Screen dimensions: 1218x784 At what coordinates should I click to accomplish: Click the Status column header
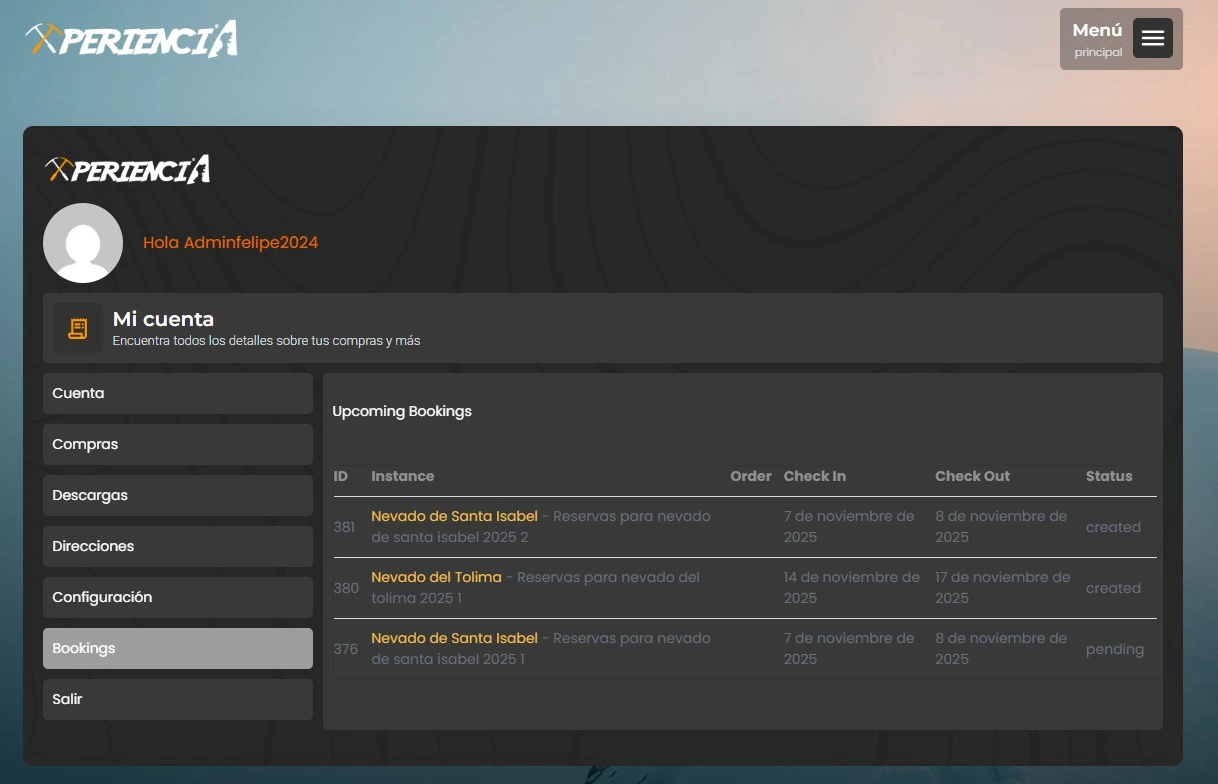(1108, 476)
